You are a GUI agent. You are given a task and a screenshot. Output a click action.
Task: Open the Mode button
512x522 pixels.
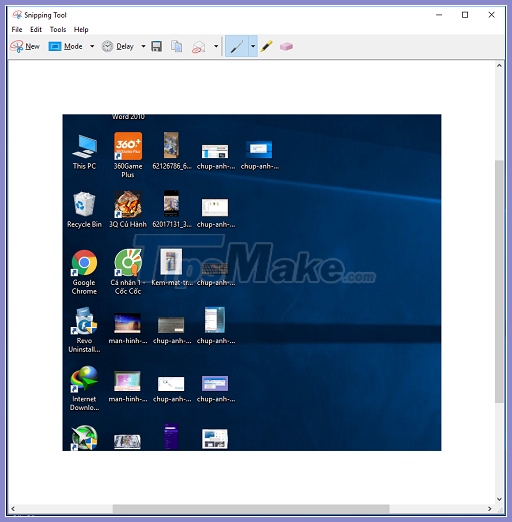[66, 46]
